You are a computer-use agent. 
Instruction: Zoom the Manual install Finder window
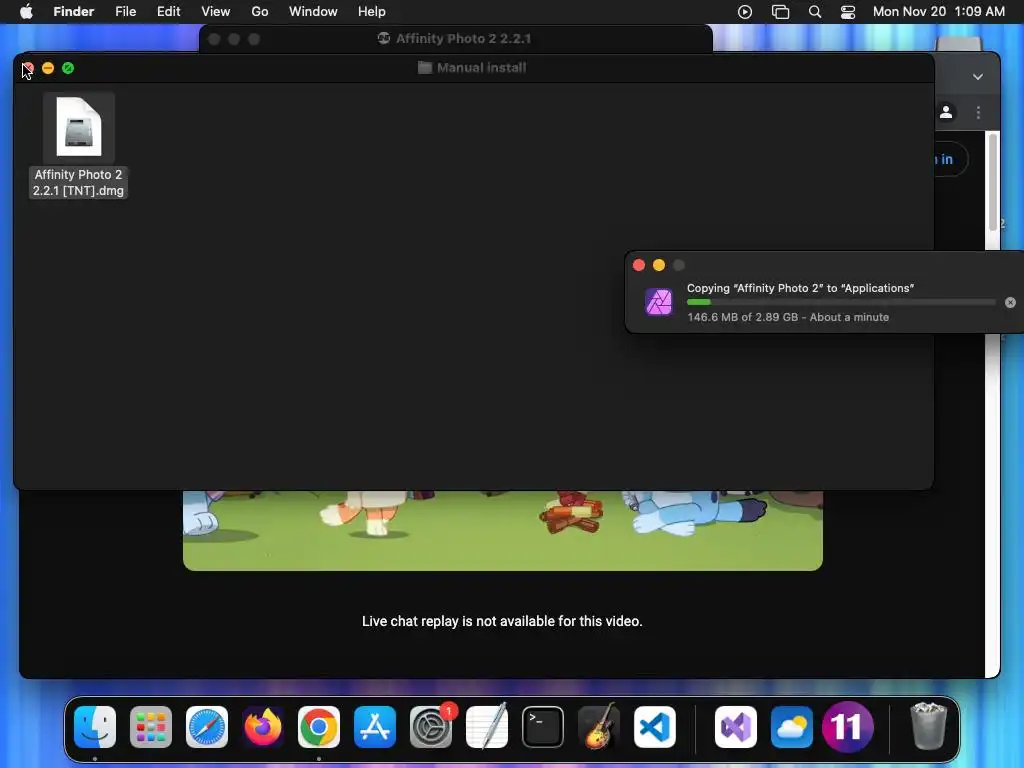(x=68, y=68)
